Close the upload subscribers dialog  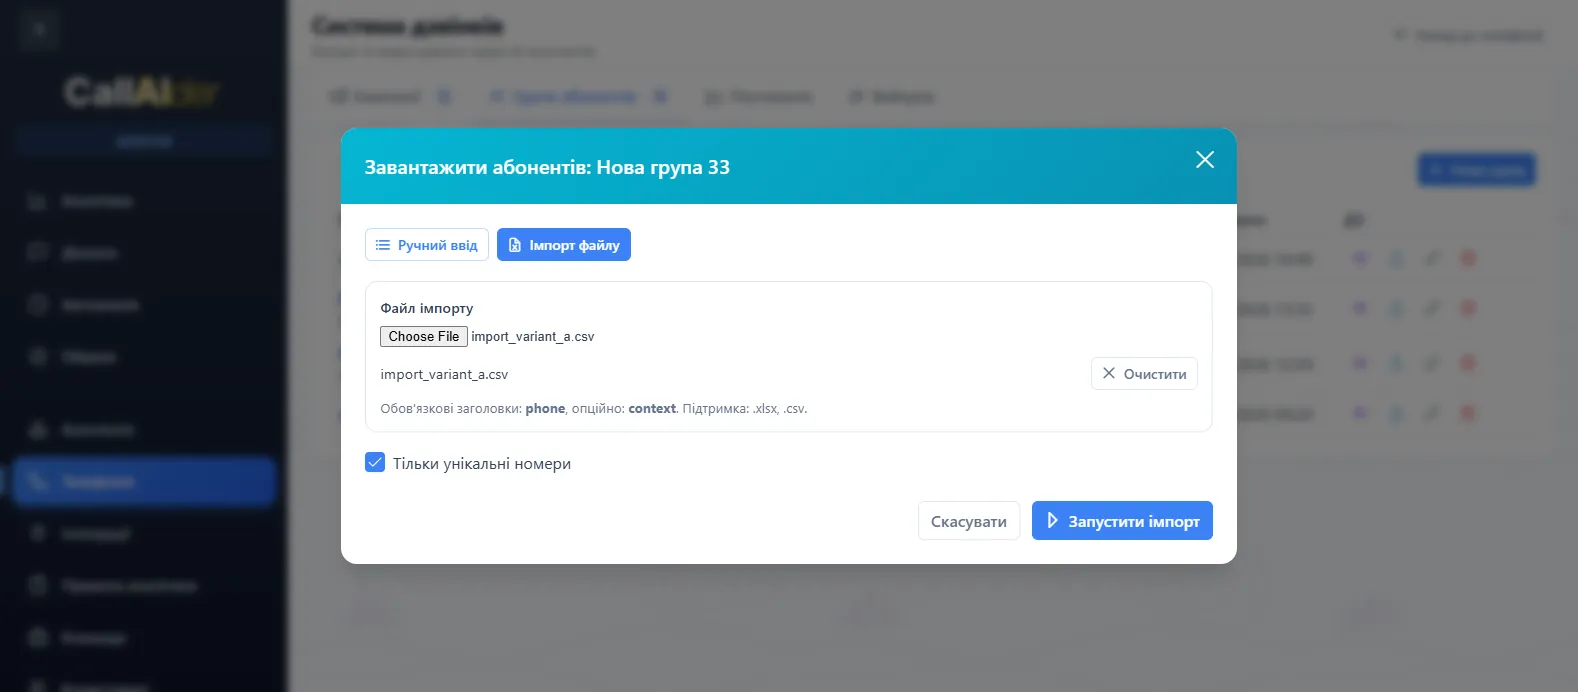tap(1205, 160)
